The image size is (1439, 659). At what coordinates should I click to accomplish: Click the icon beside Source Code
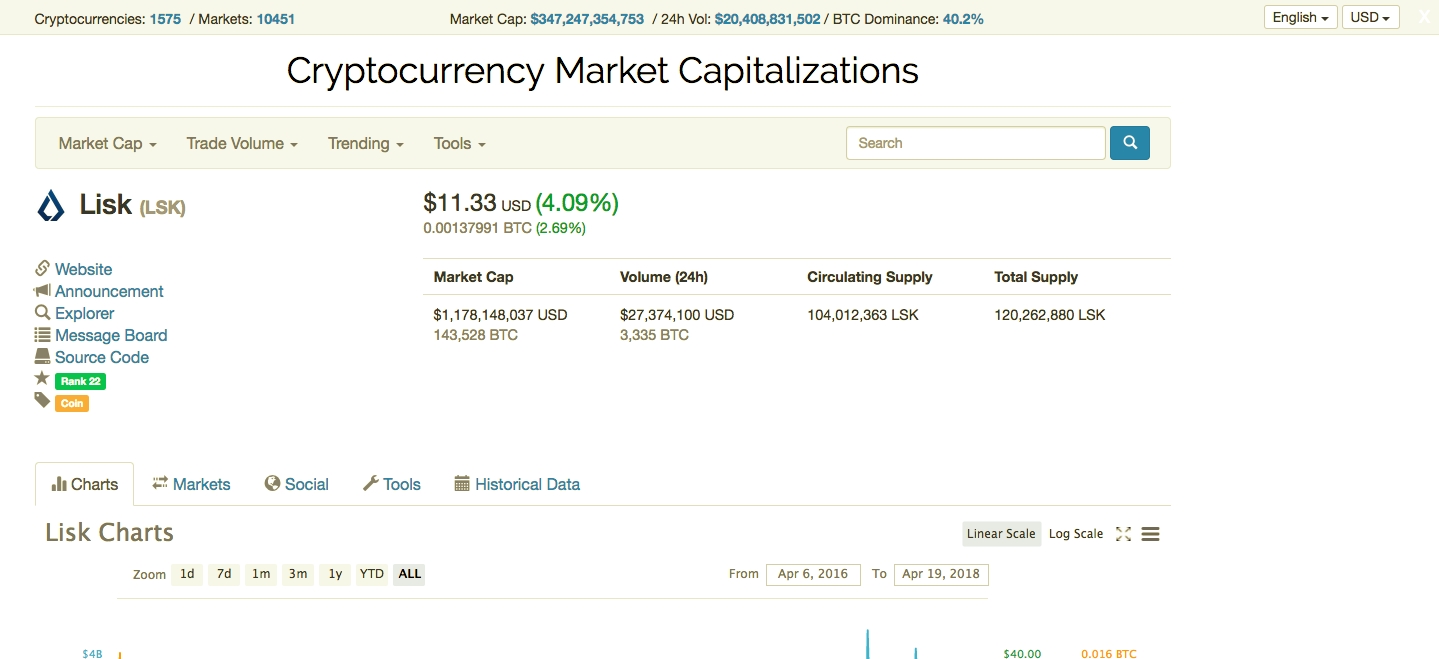tap(42, 356)
